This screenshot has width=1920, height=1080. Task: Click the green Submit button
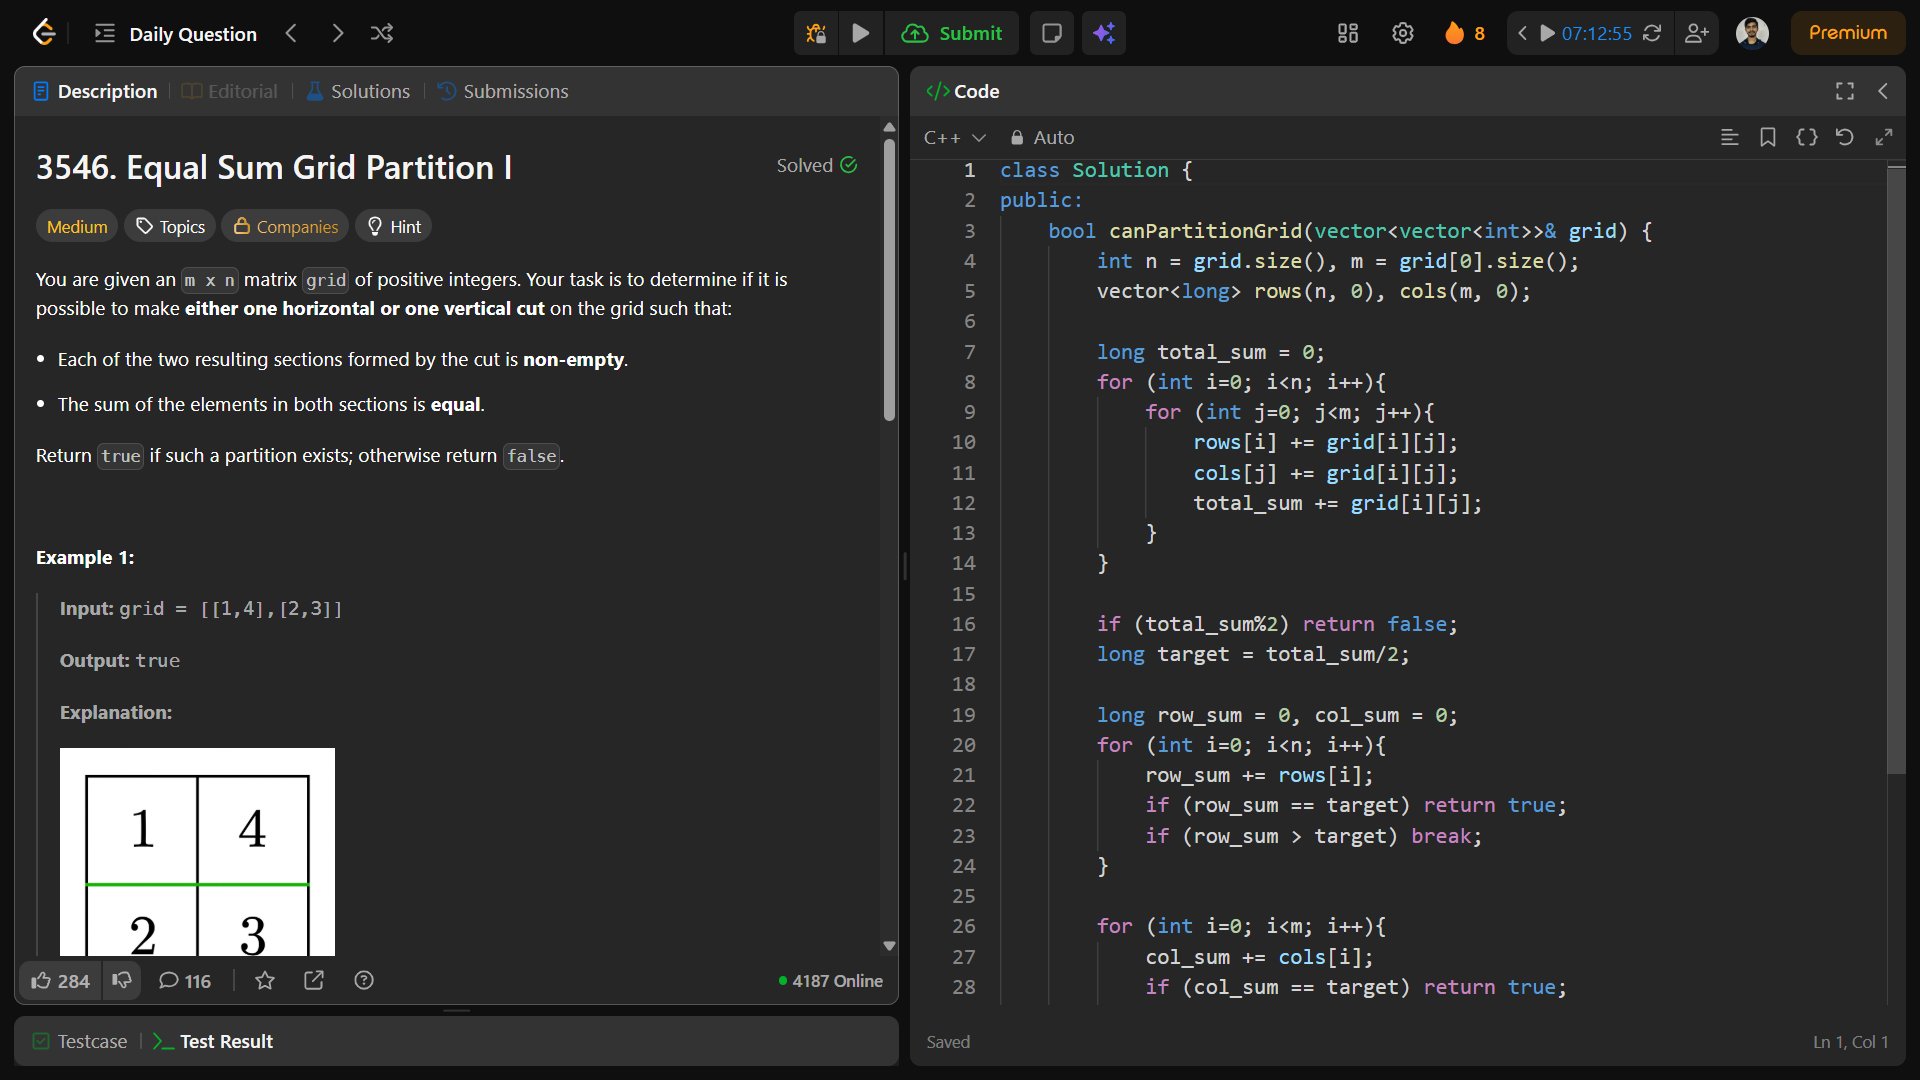(x=952, y=33)
